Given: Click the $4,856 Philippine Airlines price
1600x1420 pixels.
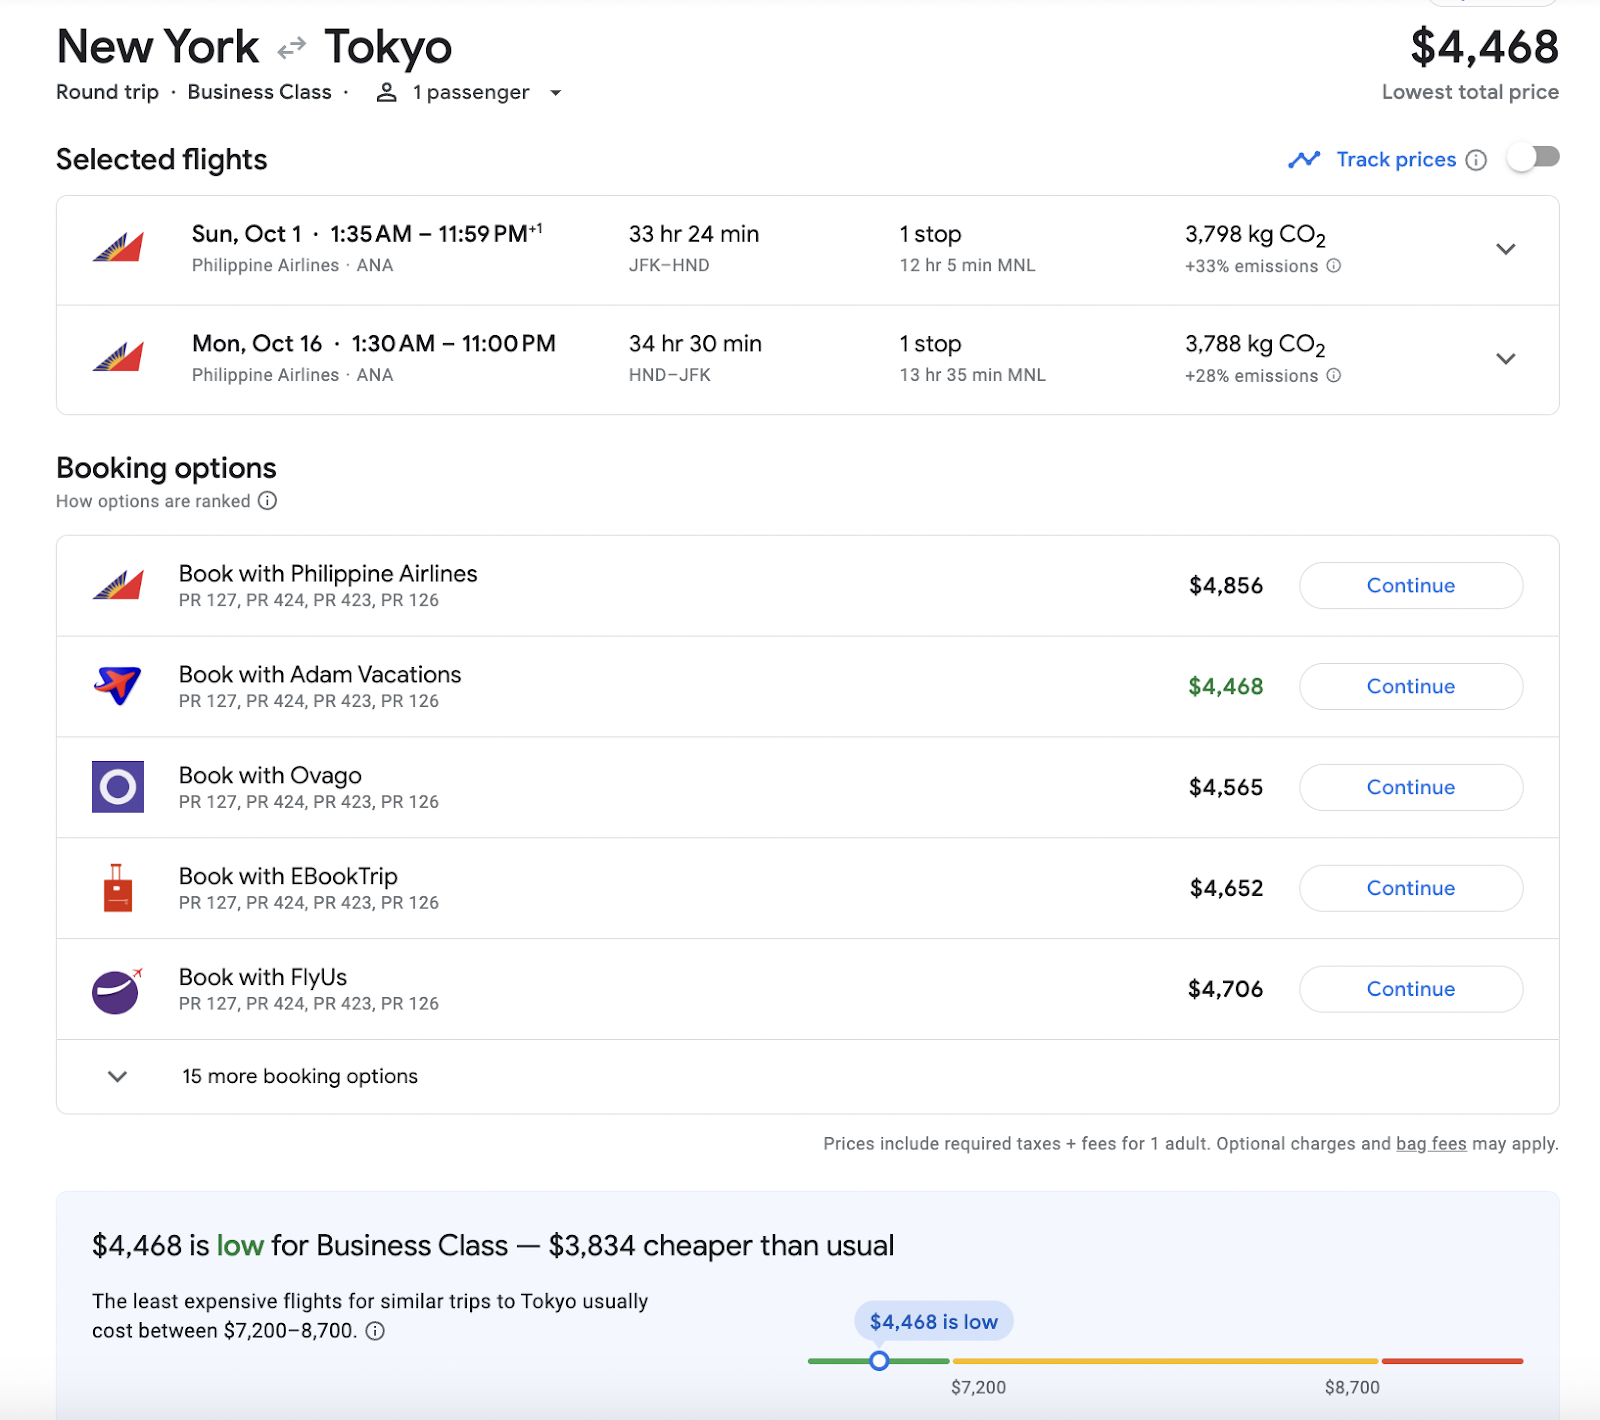Looking at the screenshot, I should [x=1226, y=586].
